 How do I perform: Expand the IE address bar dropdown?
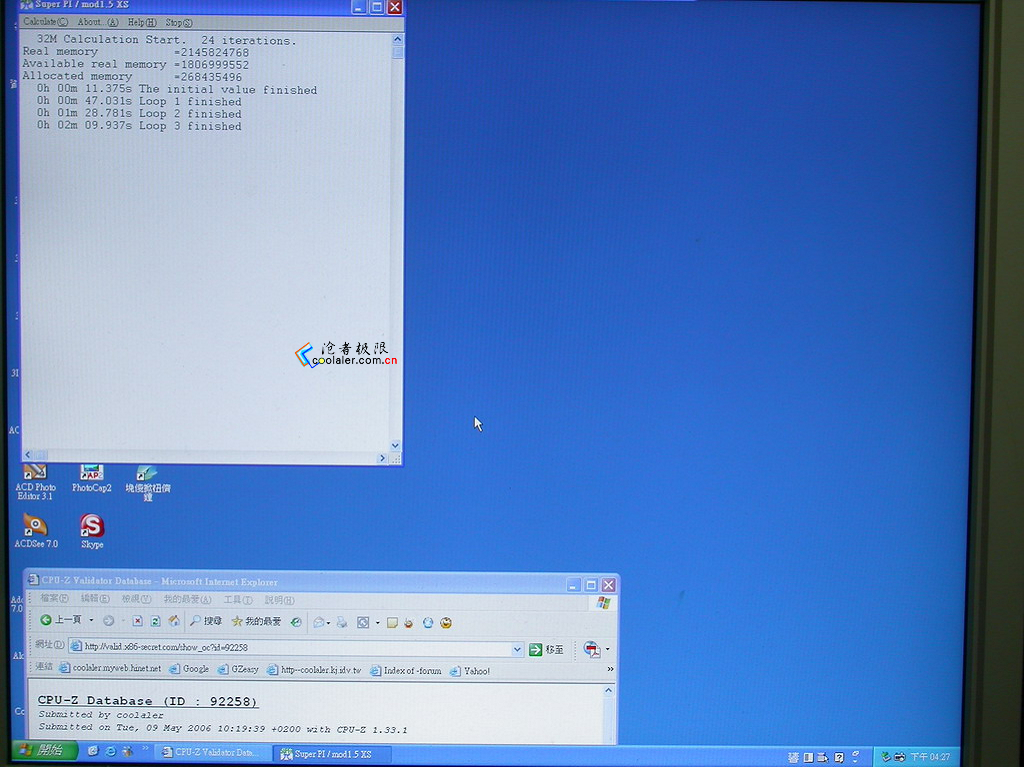point(517,649)
